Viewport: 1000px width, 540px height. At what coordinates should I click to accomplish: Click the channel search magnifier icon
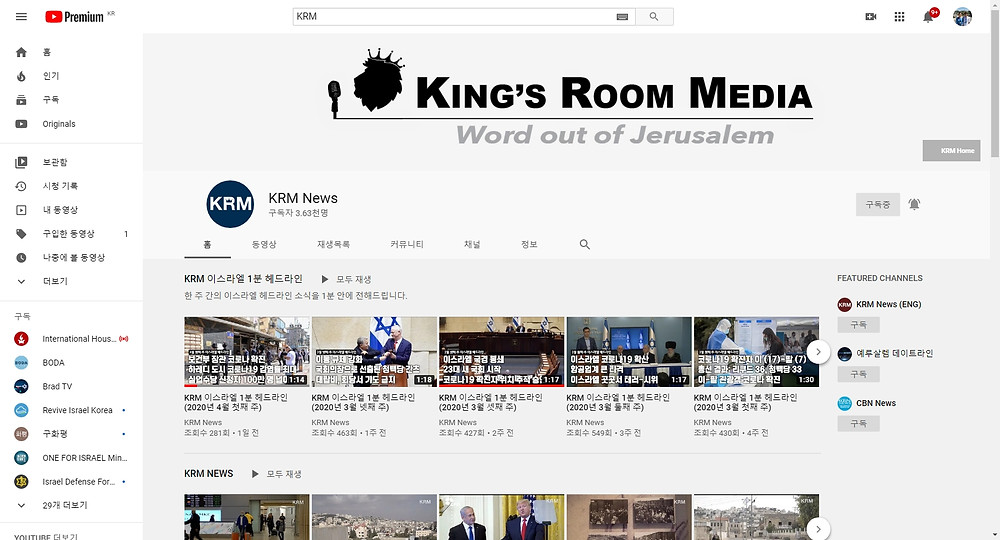pos(584,244)
